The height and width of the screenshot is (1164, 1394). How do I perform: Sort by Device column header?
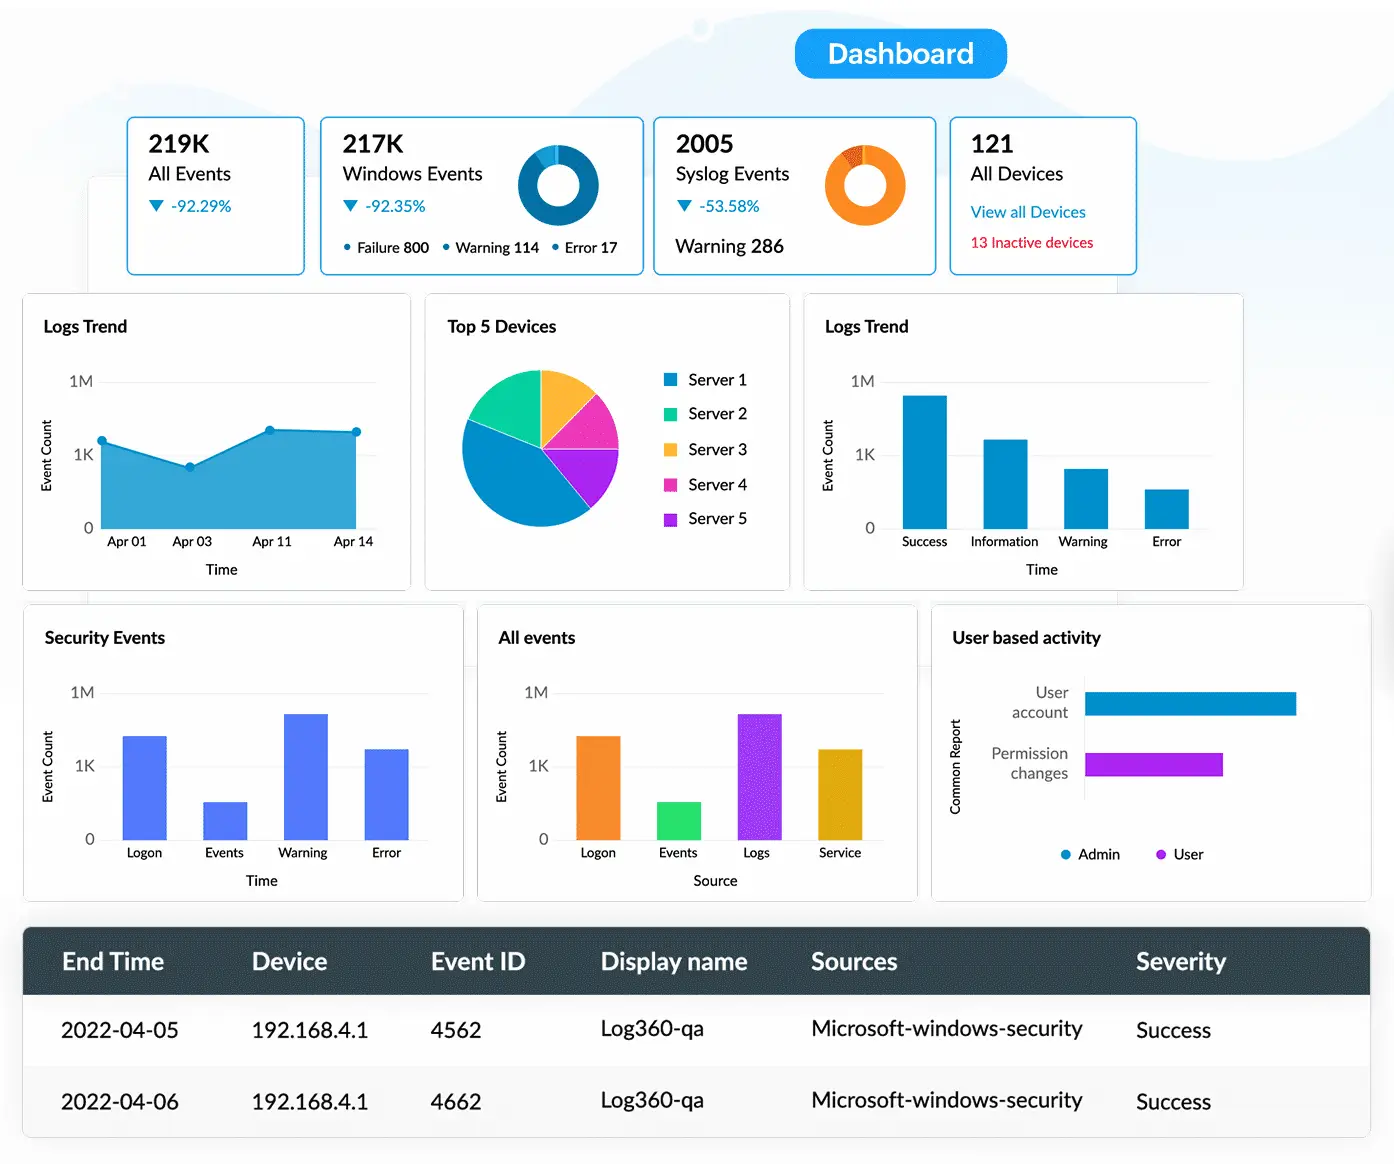[289, 962]
